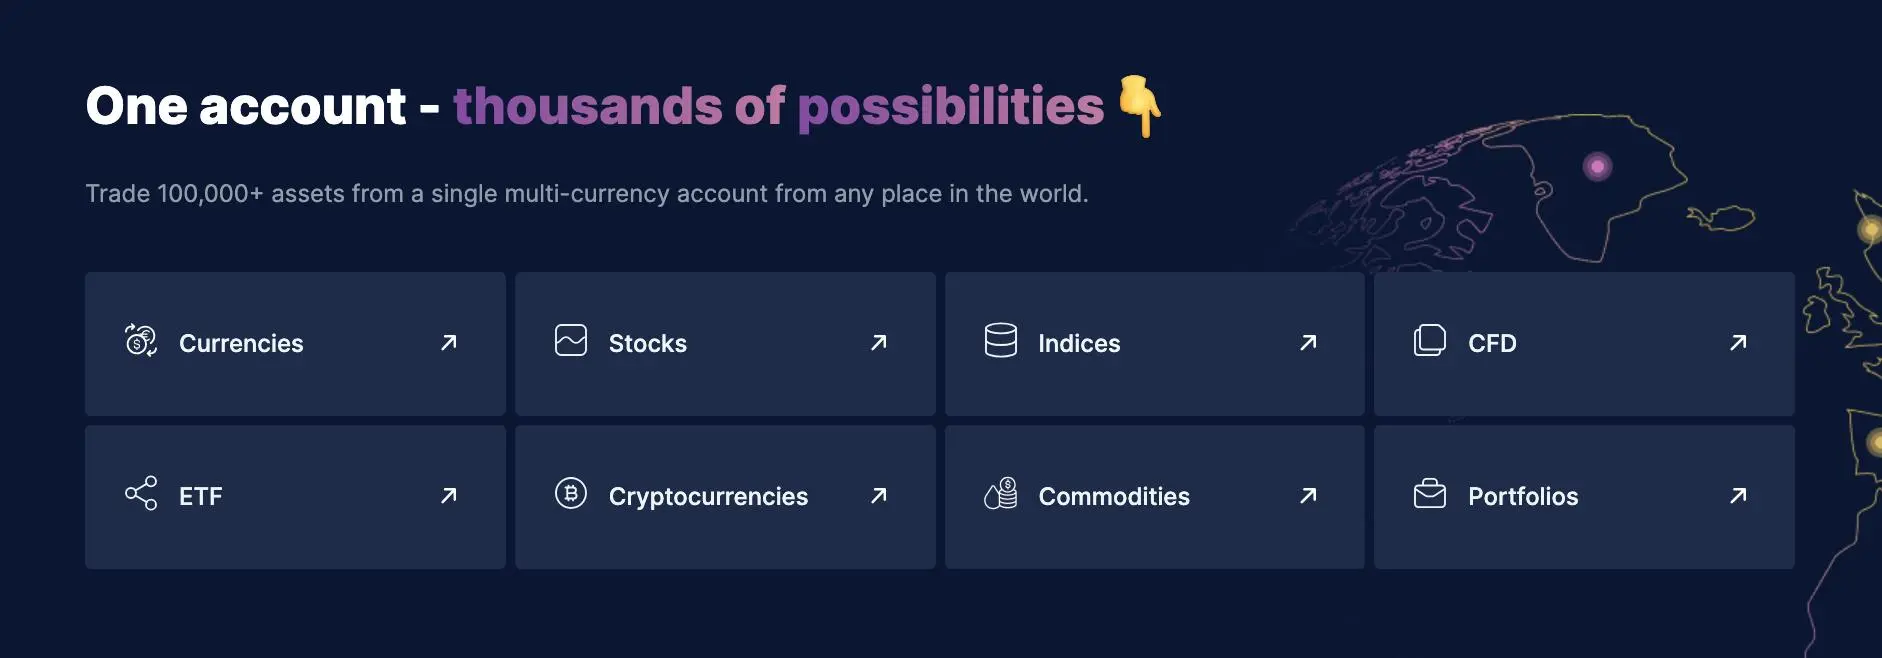The image size is (1882, 658).
Task: Go to the Portfolios label link
Action: (x=1523, y=496)
